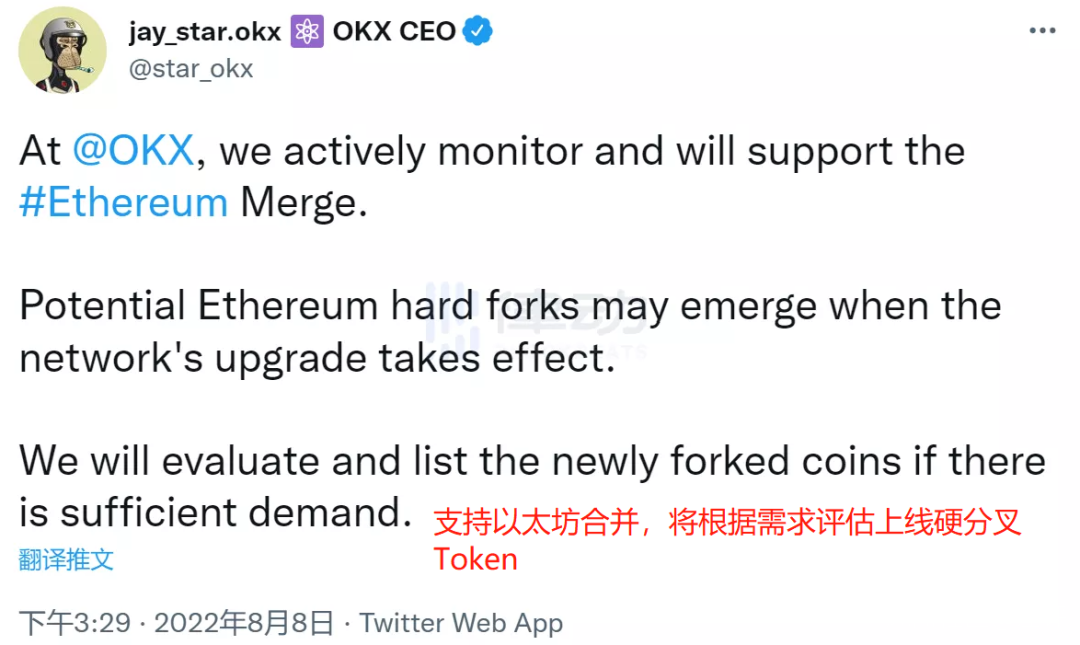1080x645 pixels.
Task: Open the more options three-dot menu
Action: [1043, 31]
